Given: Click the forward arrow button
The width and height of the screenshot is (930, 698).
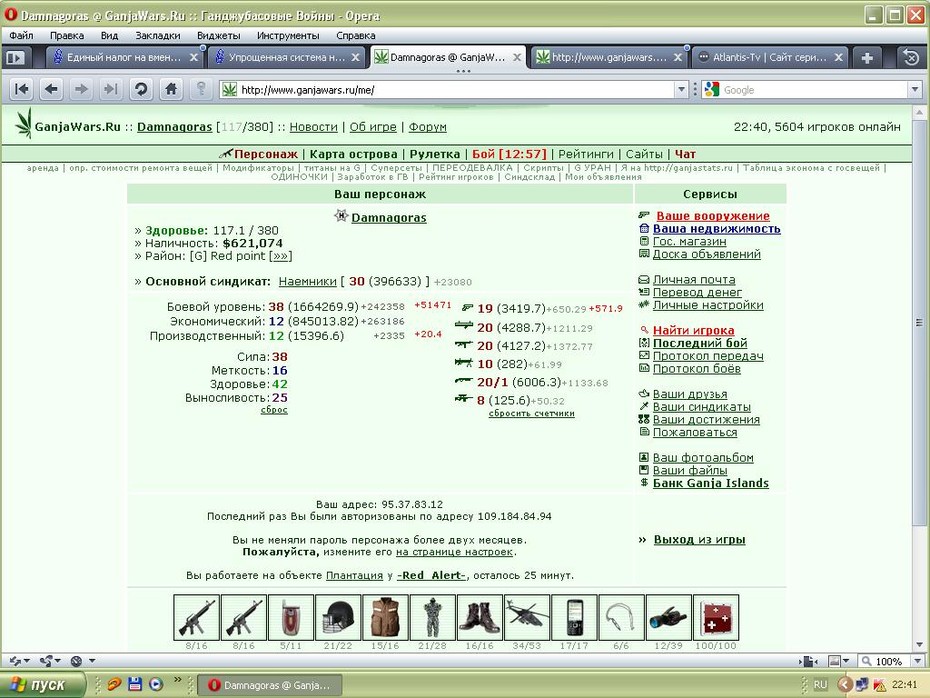Looking at the screenshot, I should pos(81,90).
